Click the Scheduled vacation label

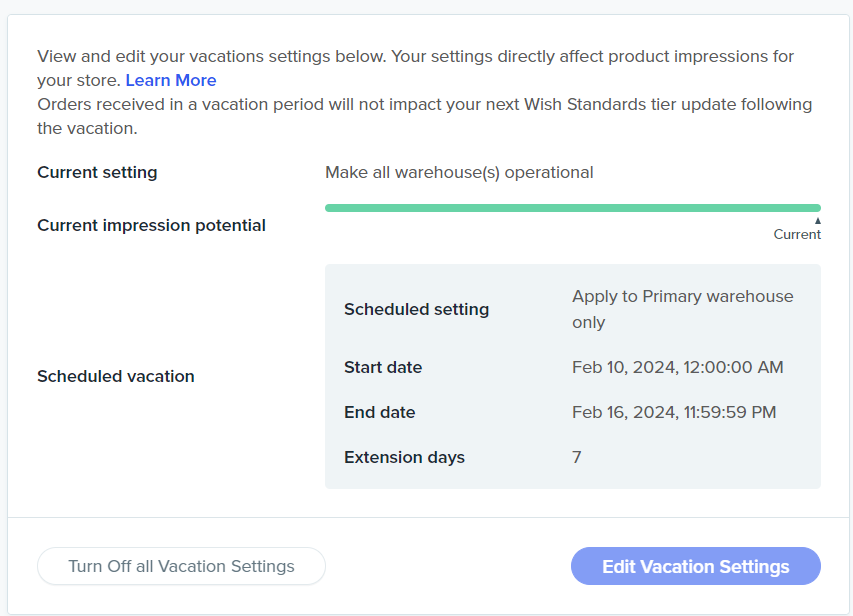(x=115, y=376)
